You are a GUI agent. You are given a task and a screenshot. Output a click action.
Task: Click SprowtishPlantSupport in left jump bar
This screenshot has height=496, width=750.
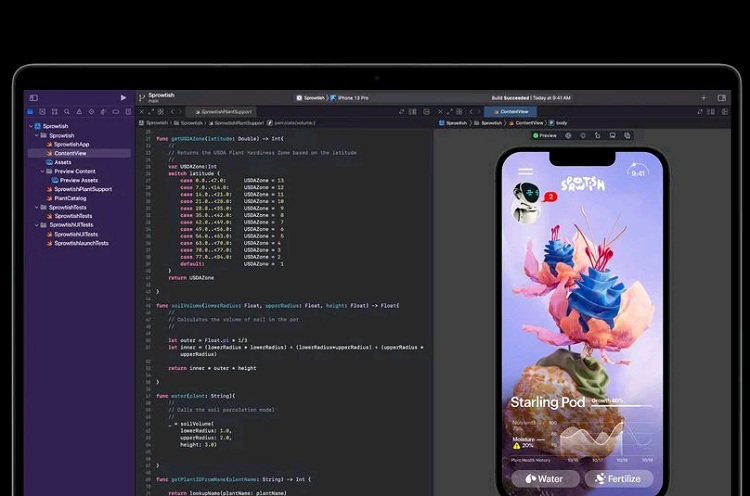236,123
